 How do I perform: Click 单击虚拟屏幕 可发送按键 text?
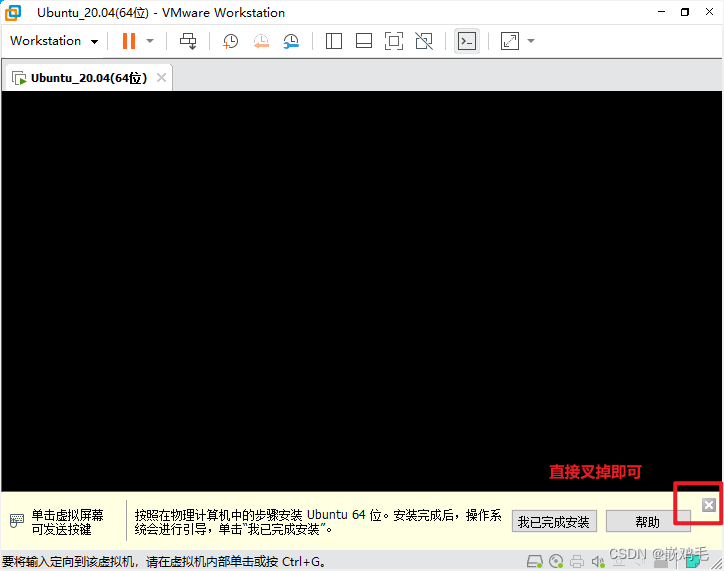[67, 522]
